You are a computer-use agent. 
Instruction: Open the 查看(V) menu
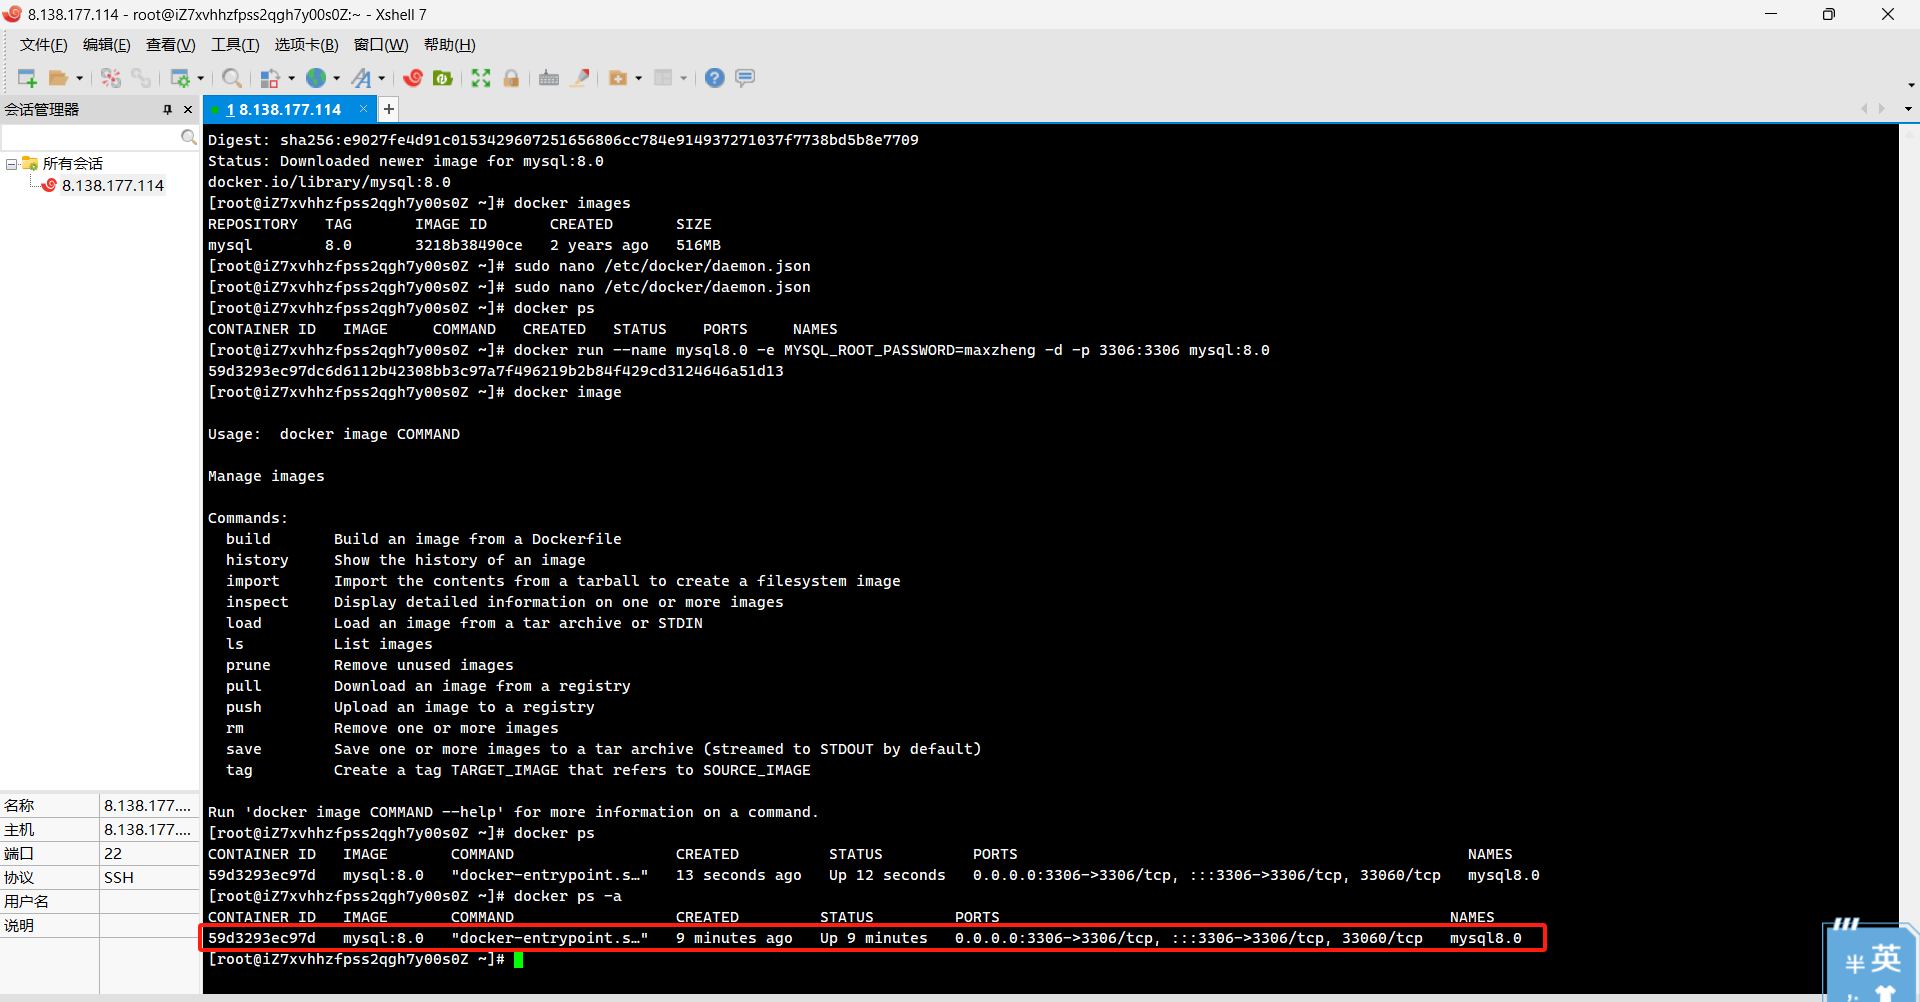click(171, 45)
